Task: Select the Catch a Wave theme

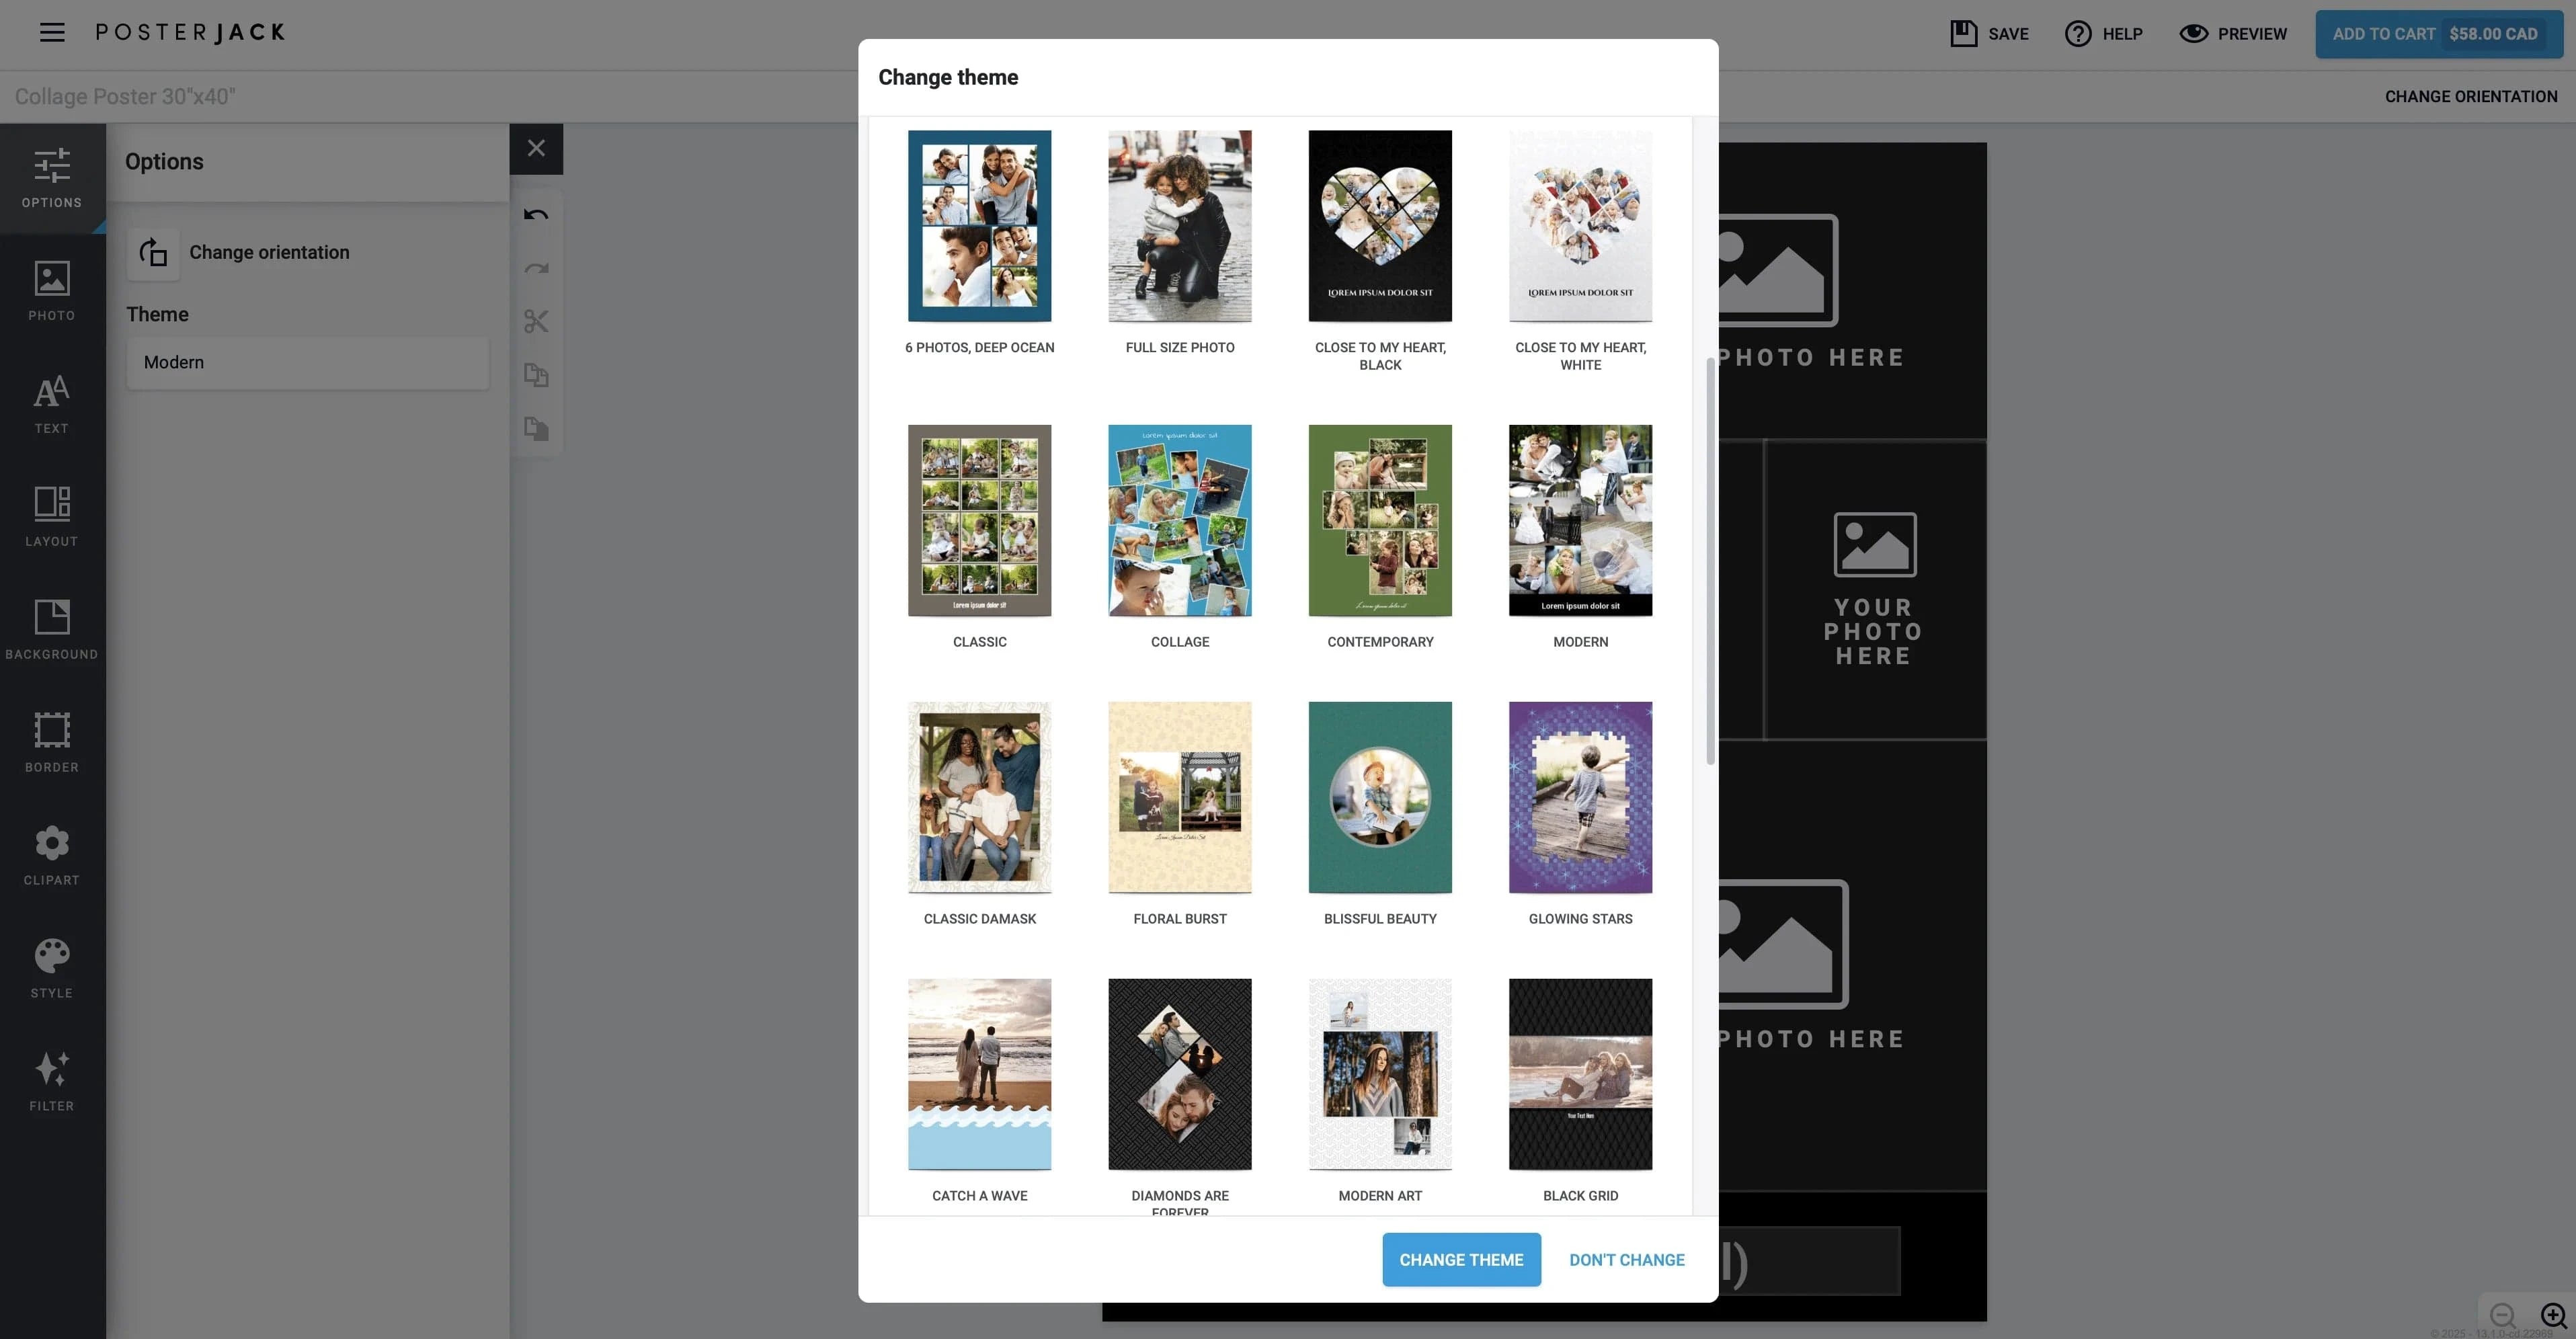Action: pyautogui.click(x=979, y=1074)
